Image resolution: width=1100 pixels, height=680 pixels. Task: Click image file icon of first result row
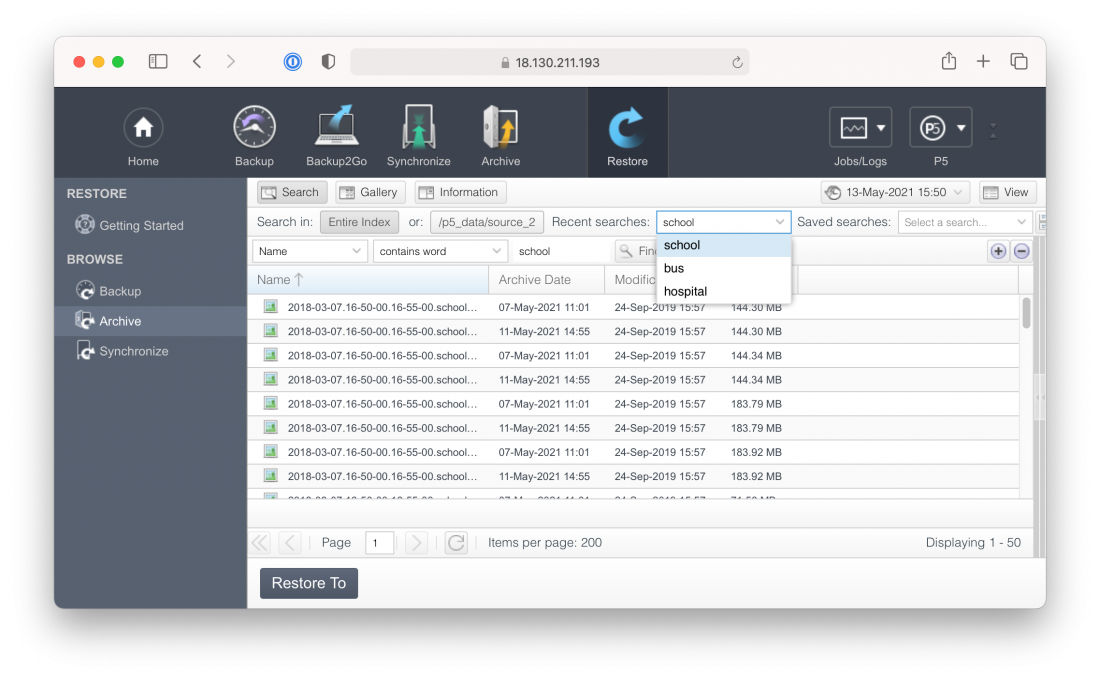(270, 307)
